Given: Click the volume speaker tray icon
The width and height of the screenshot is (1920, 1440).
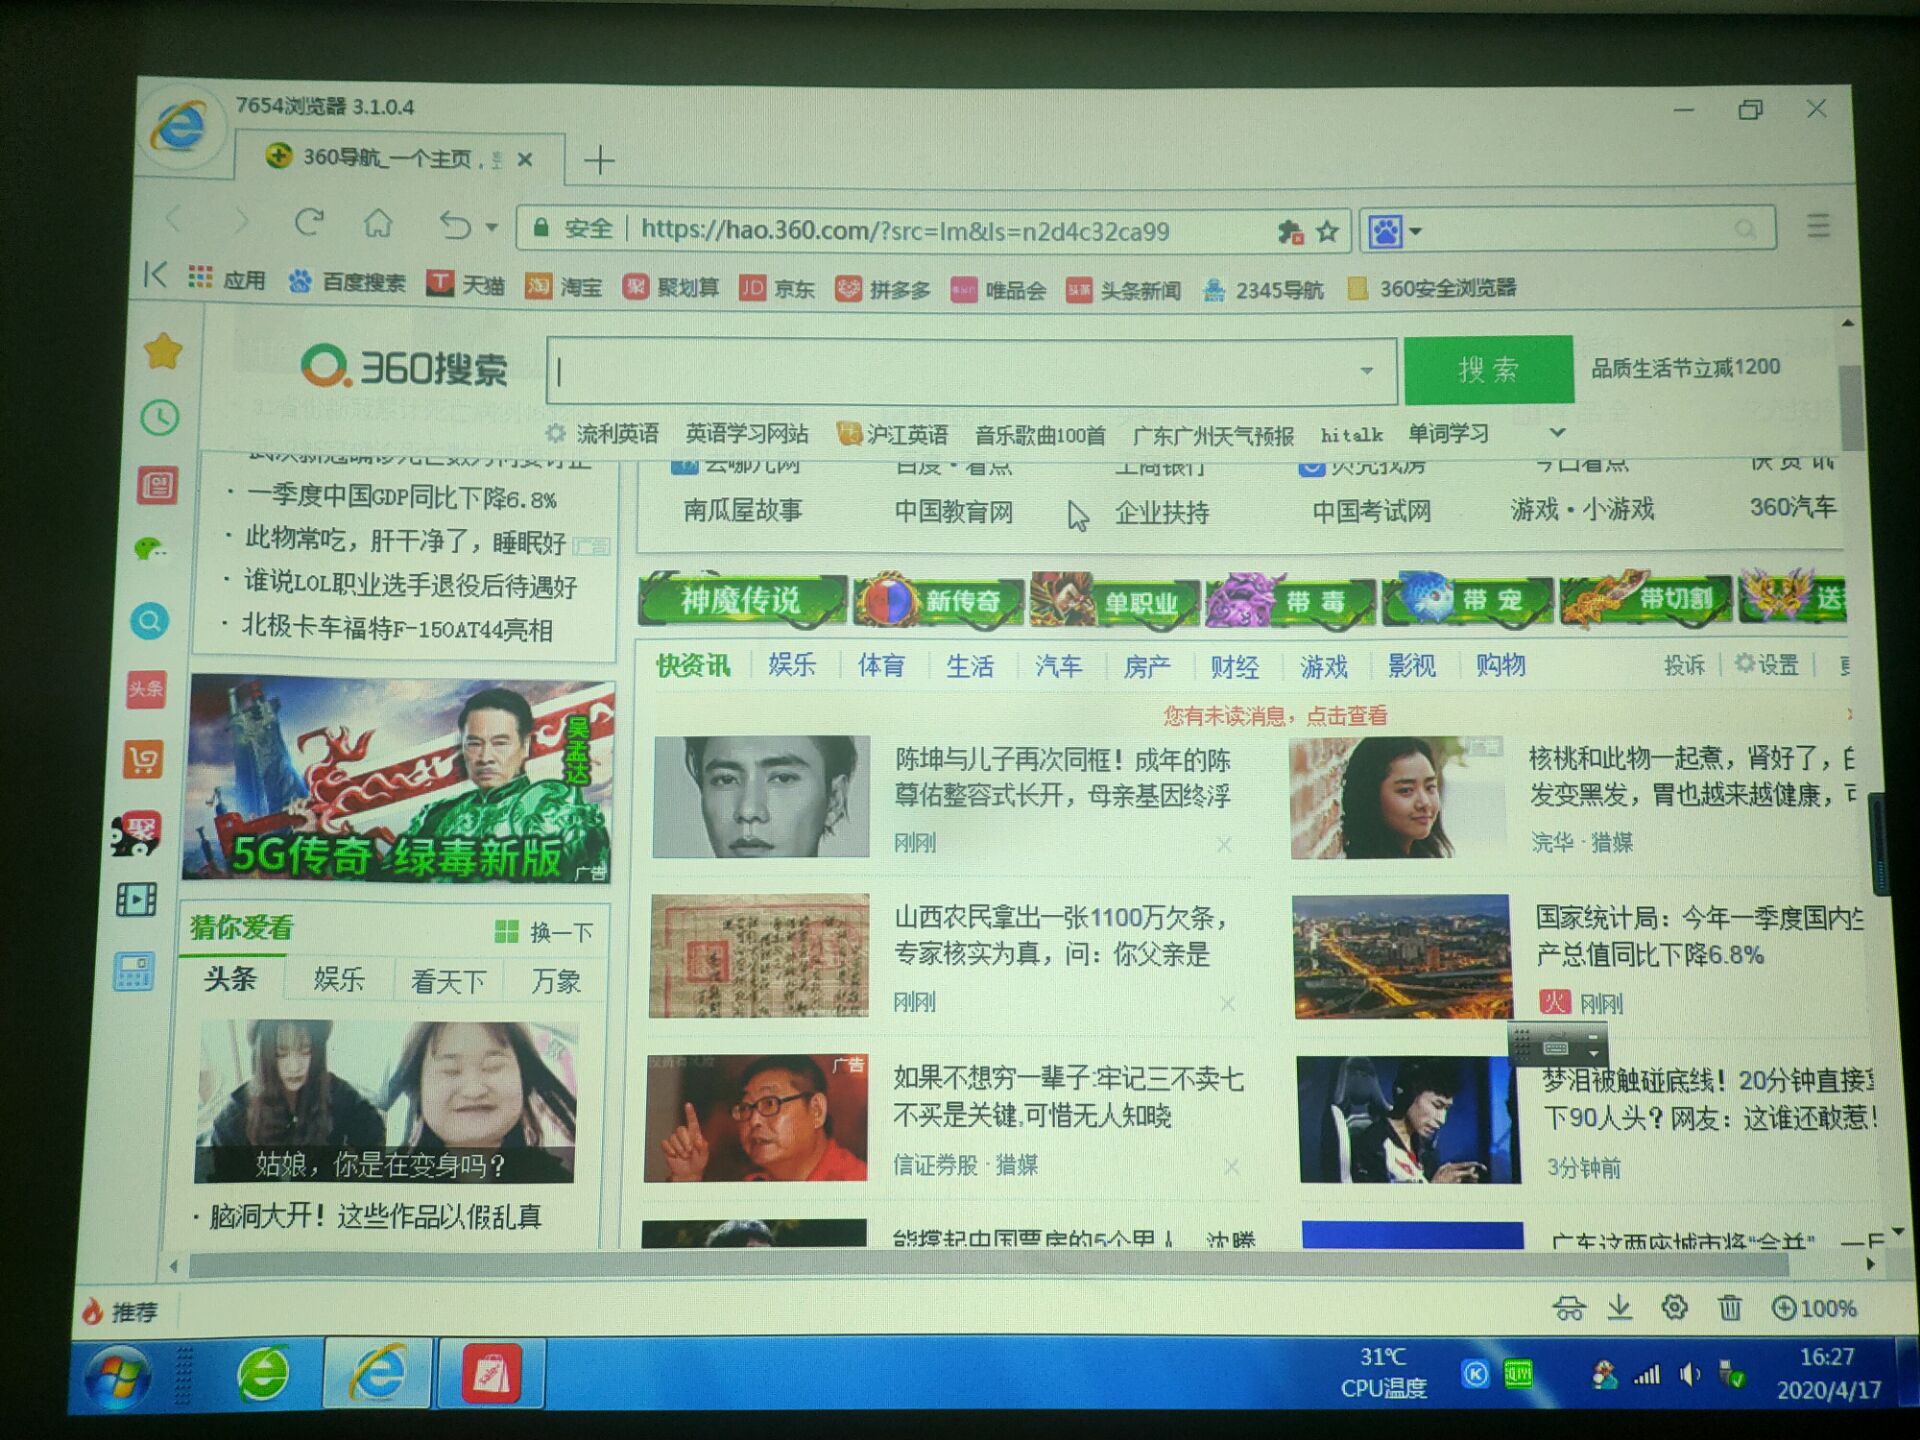Looking at the screenshot, I should 1689,1375.
